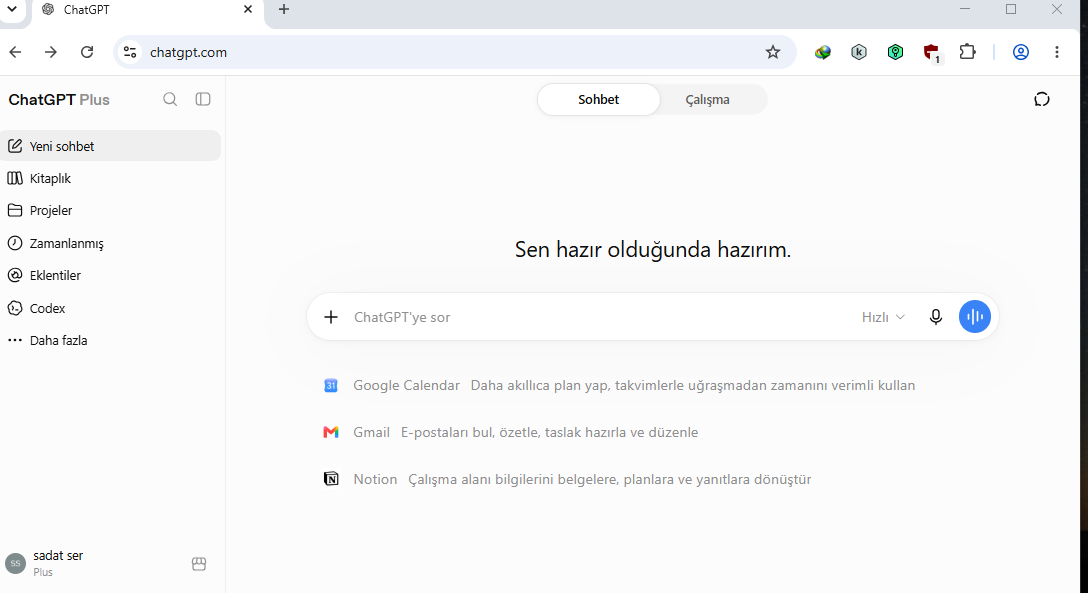Open Zamanlanmış scheduled tasks

[x=110, y=243]
